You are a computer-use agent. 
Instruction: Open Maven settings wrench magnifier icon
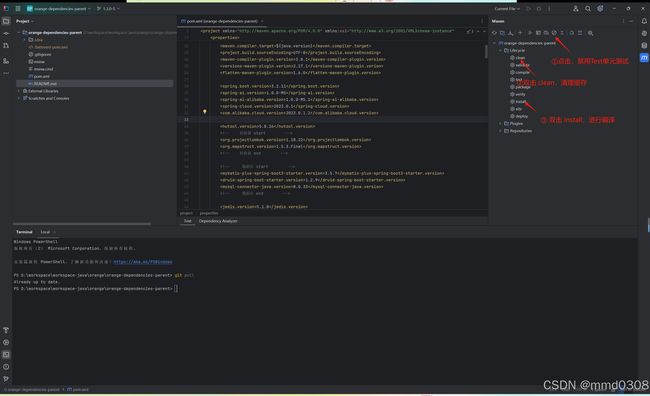[590, 33]
